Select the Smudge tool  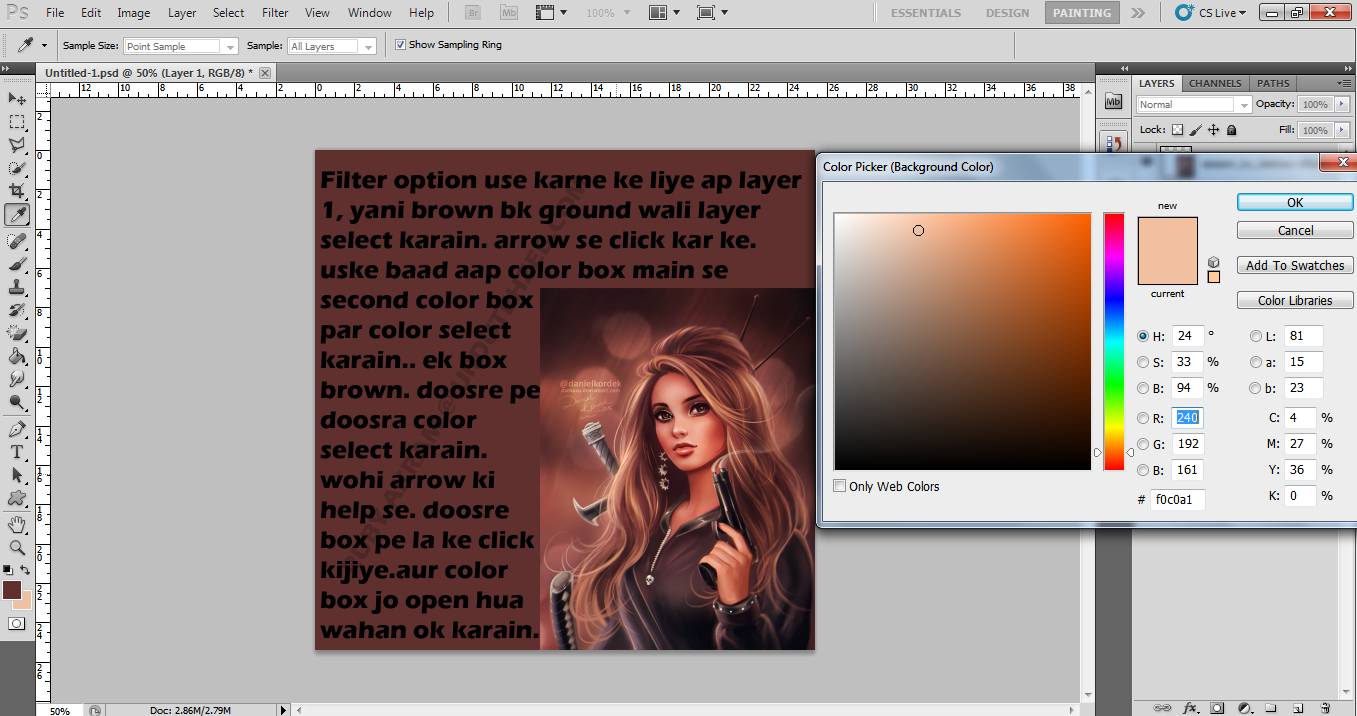tap(17, 379)
